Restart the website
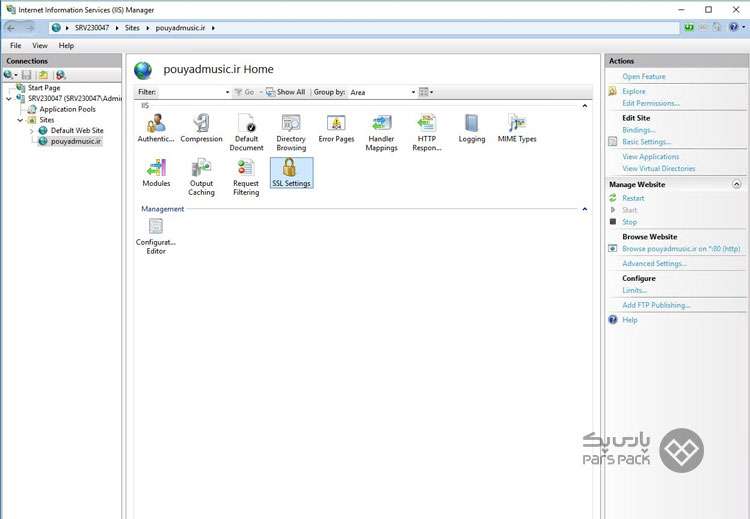This screenshot has height=519, width=750. [x=633, y=198]
